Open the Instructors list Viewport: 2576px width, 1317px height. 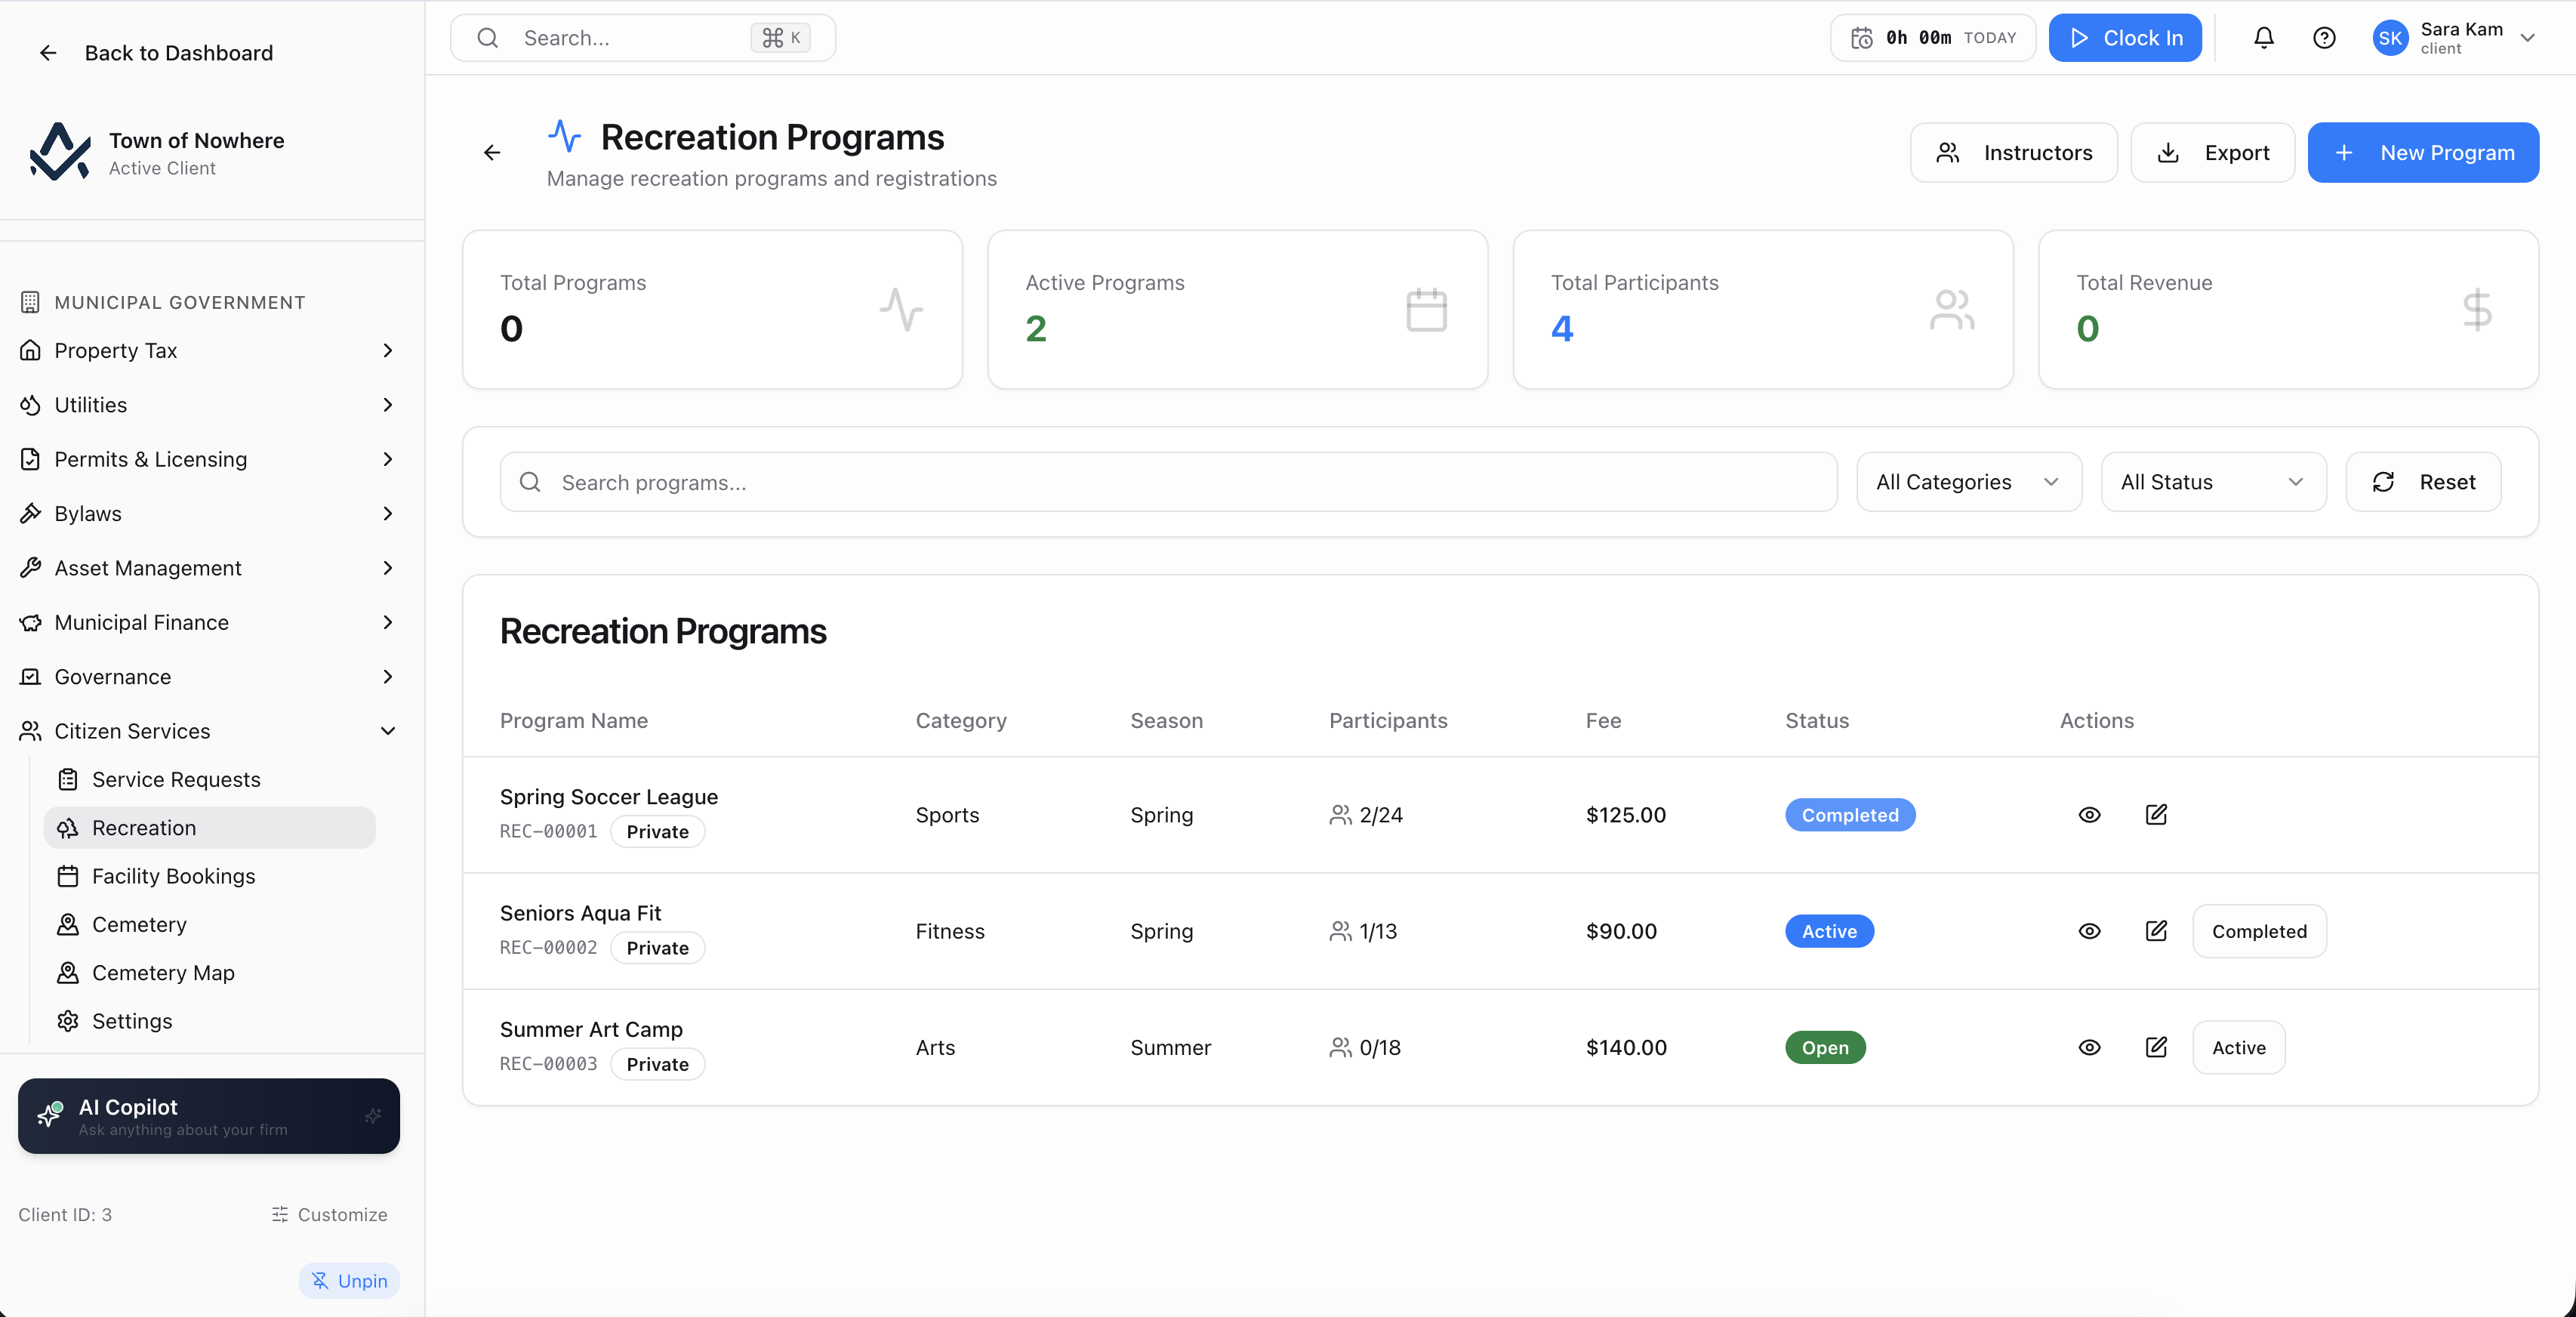pyautogui.click(x=2013, y=152)
